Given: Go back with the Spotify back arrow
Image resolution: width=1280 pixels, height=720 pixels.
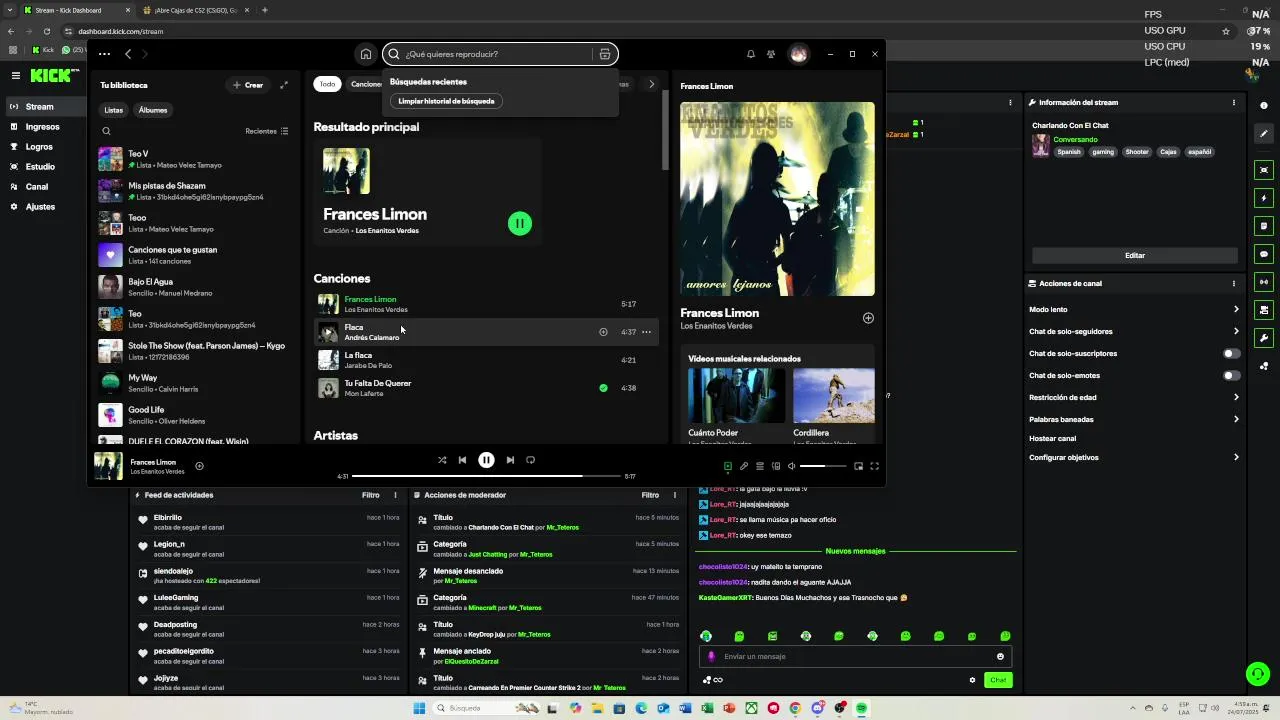Looking at the screenshot, I should point(128,54).
